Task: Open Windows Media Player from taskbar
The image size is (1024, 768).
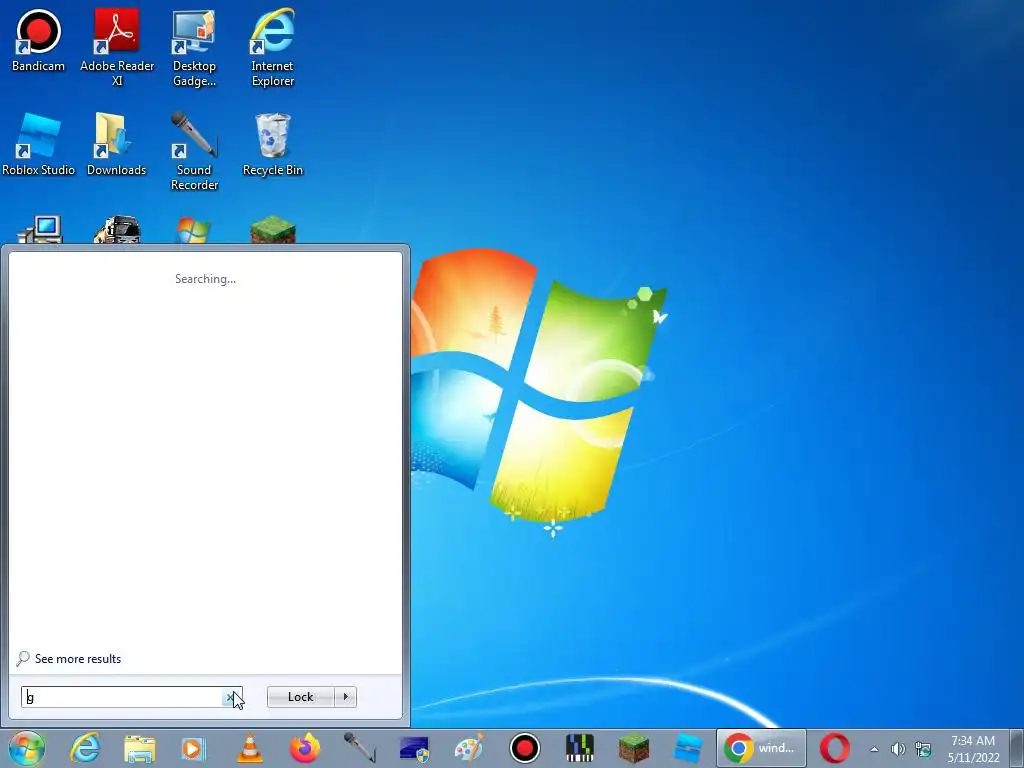Action: tap(193, 748)
